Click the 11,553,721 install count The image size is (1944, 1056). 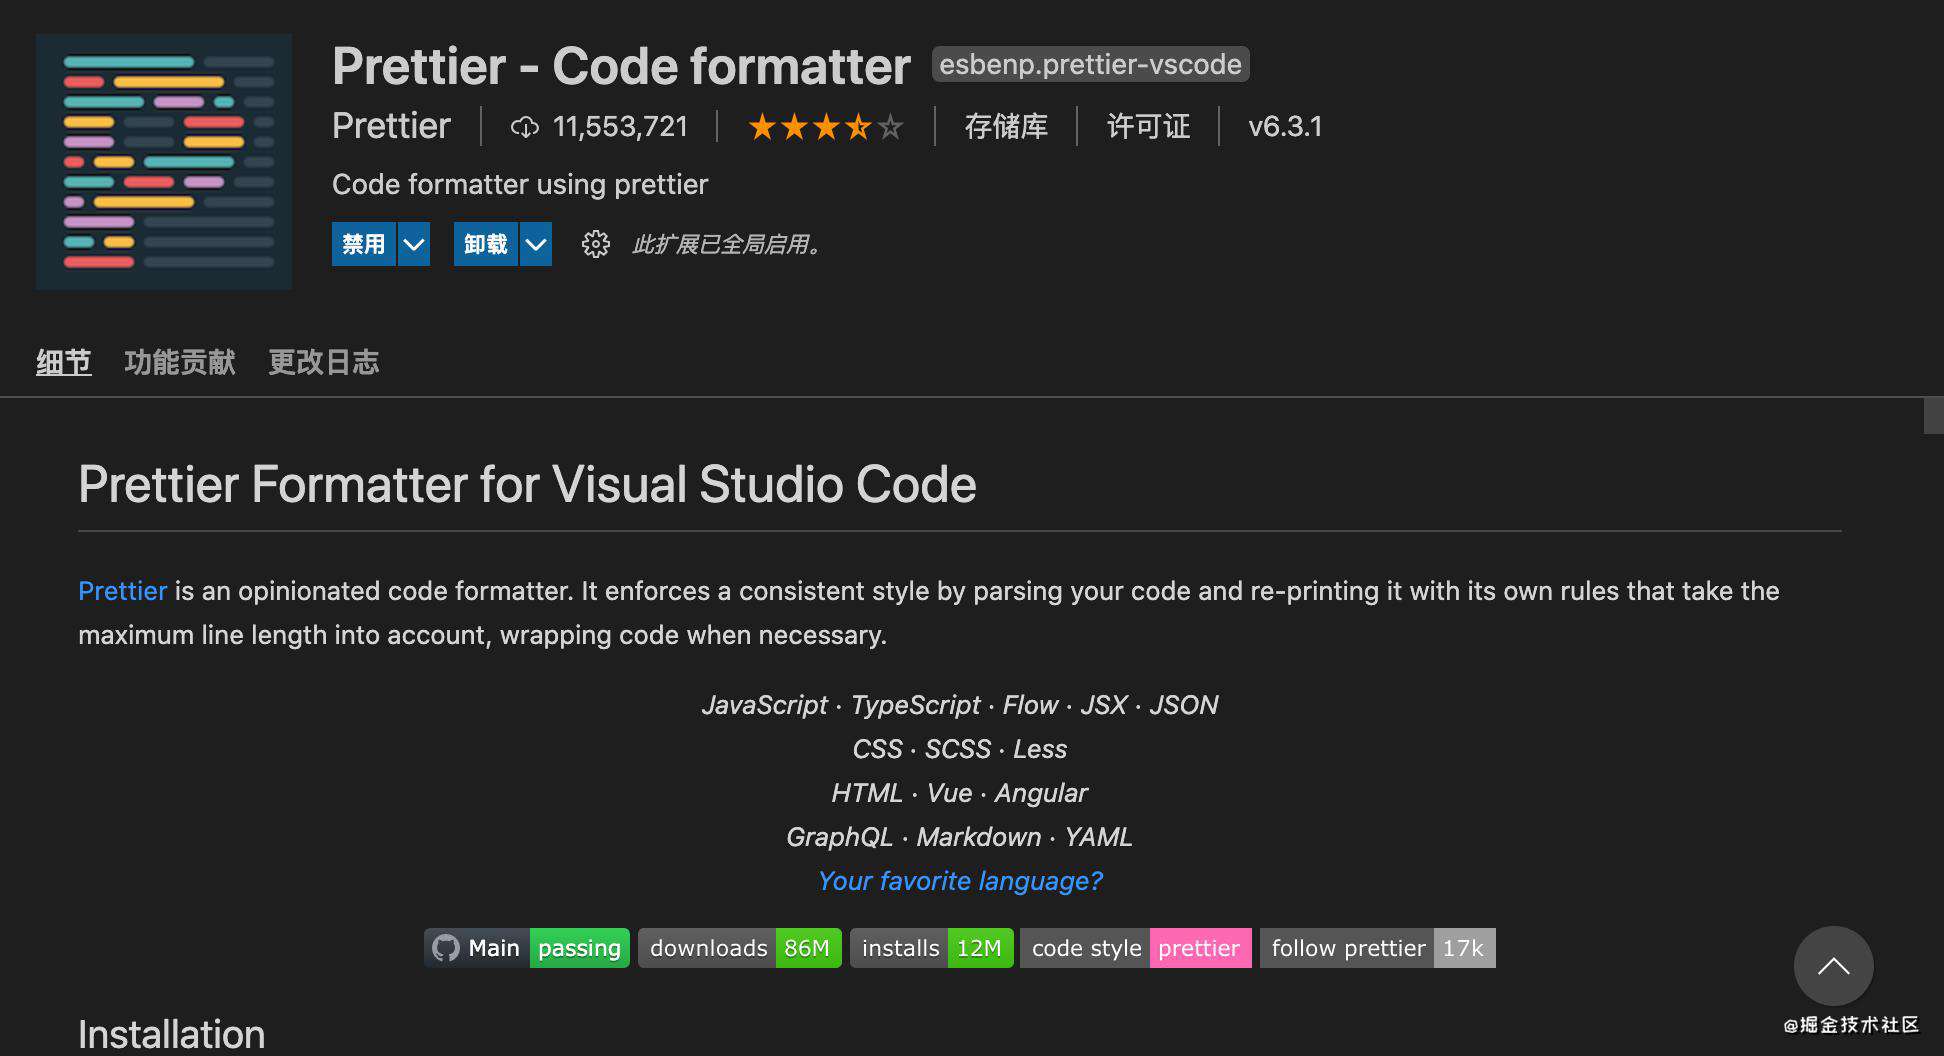(x=620, y=127)
